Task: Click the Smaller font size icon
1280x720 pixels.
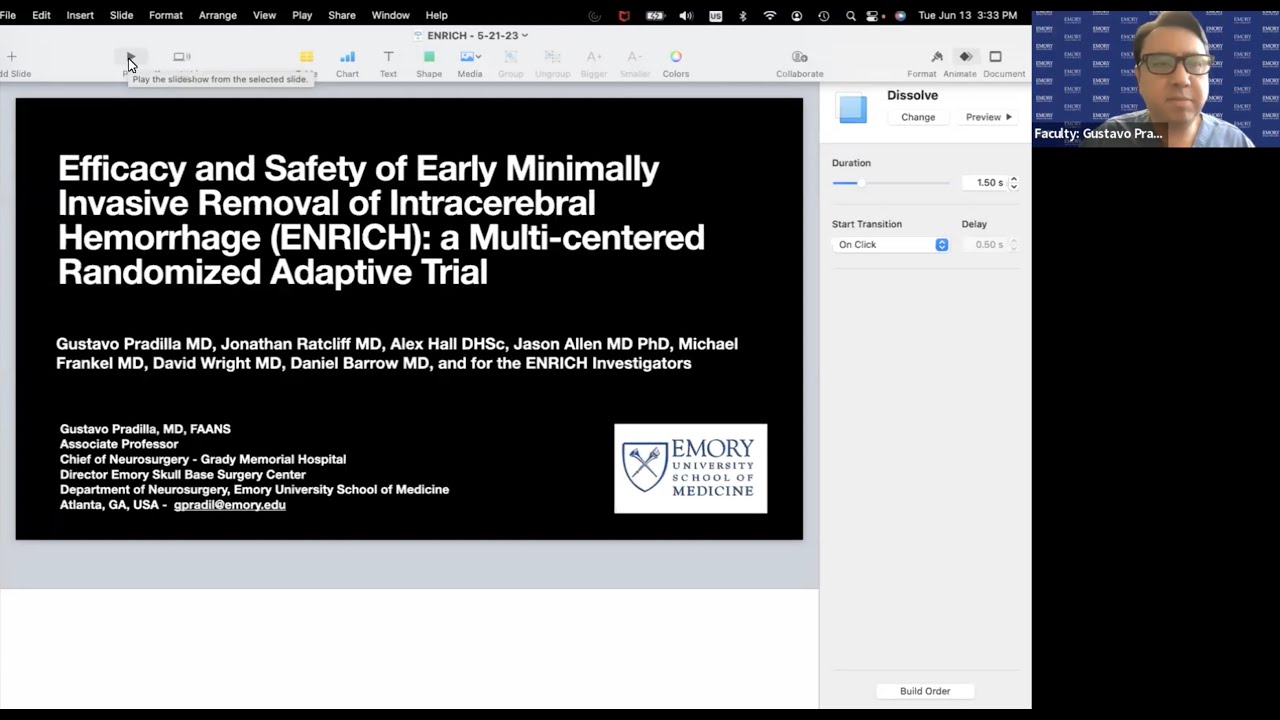Action: [x=634, y=57]
